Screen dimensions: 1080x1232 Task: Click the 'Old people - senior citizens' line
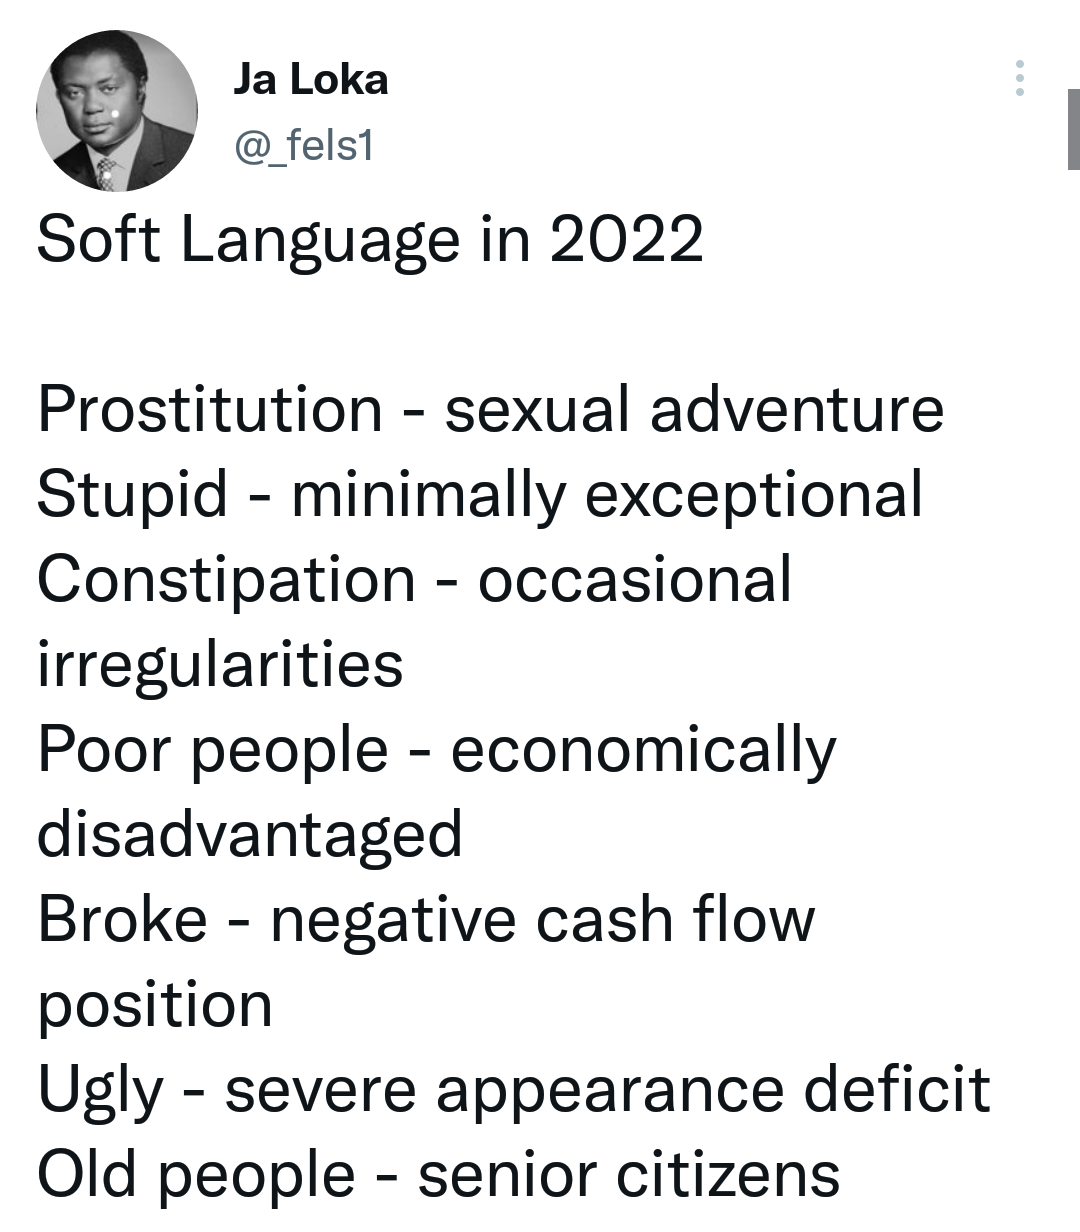(438, 1175)
